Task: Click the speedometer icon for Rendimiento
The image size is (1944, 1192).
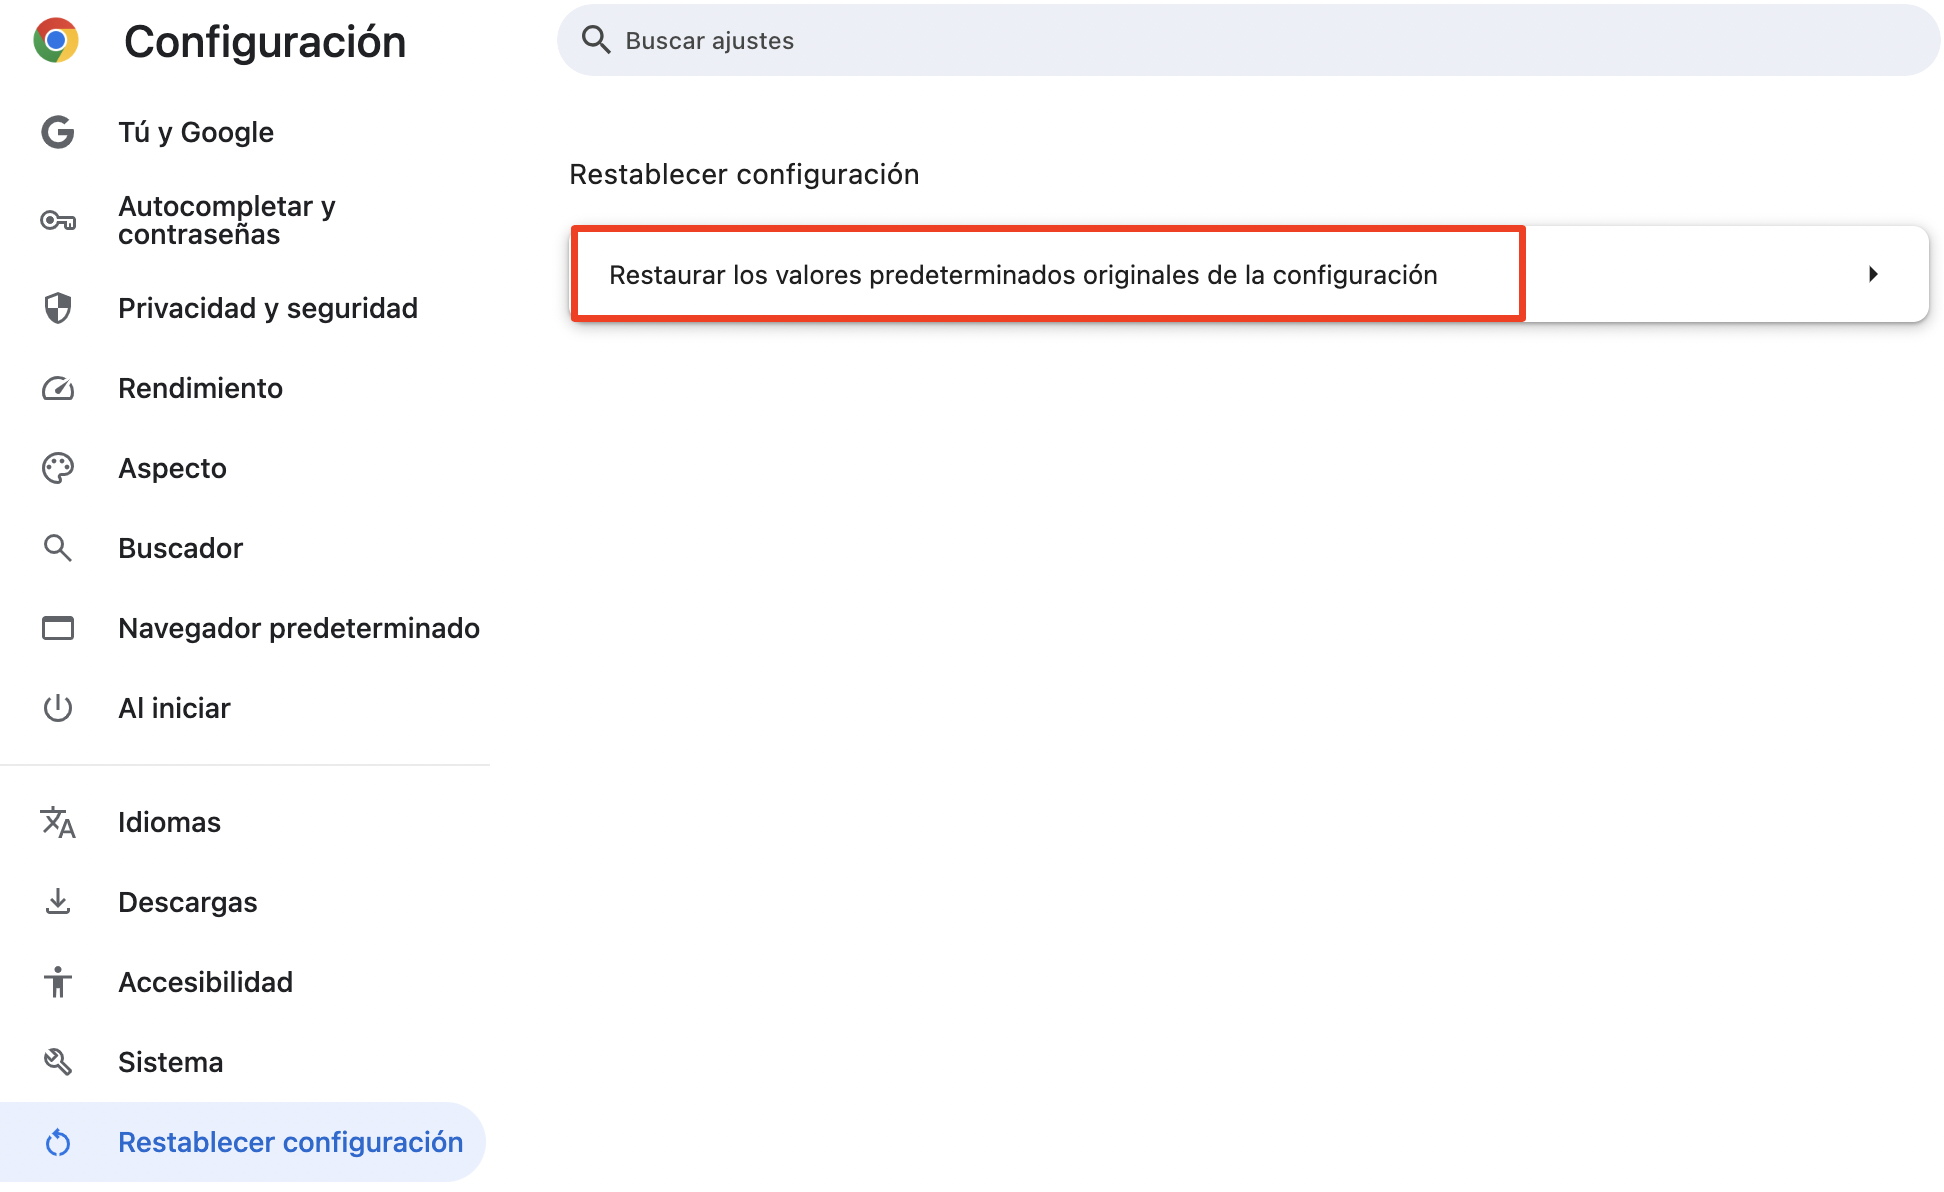Action: coord(57,388)
